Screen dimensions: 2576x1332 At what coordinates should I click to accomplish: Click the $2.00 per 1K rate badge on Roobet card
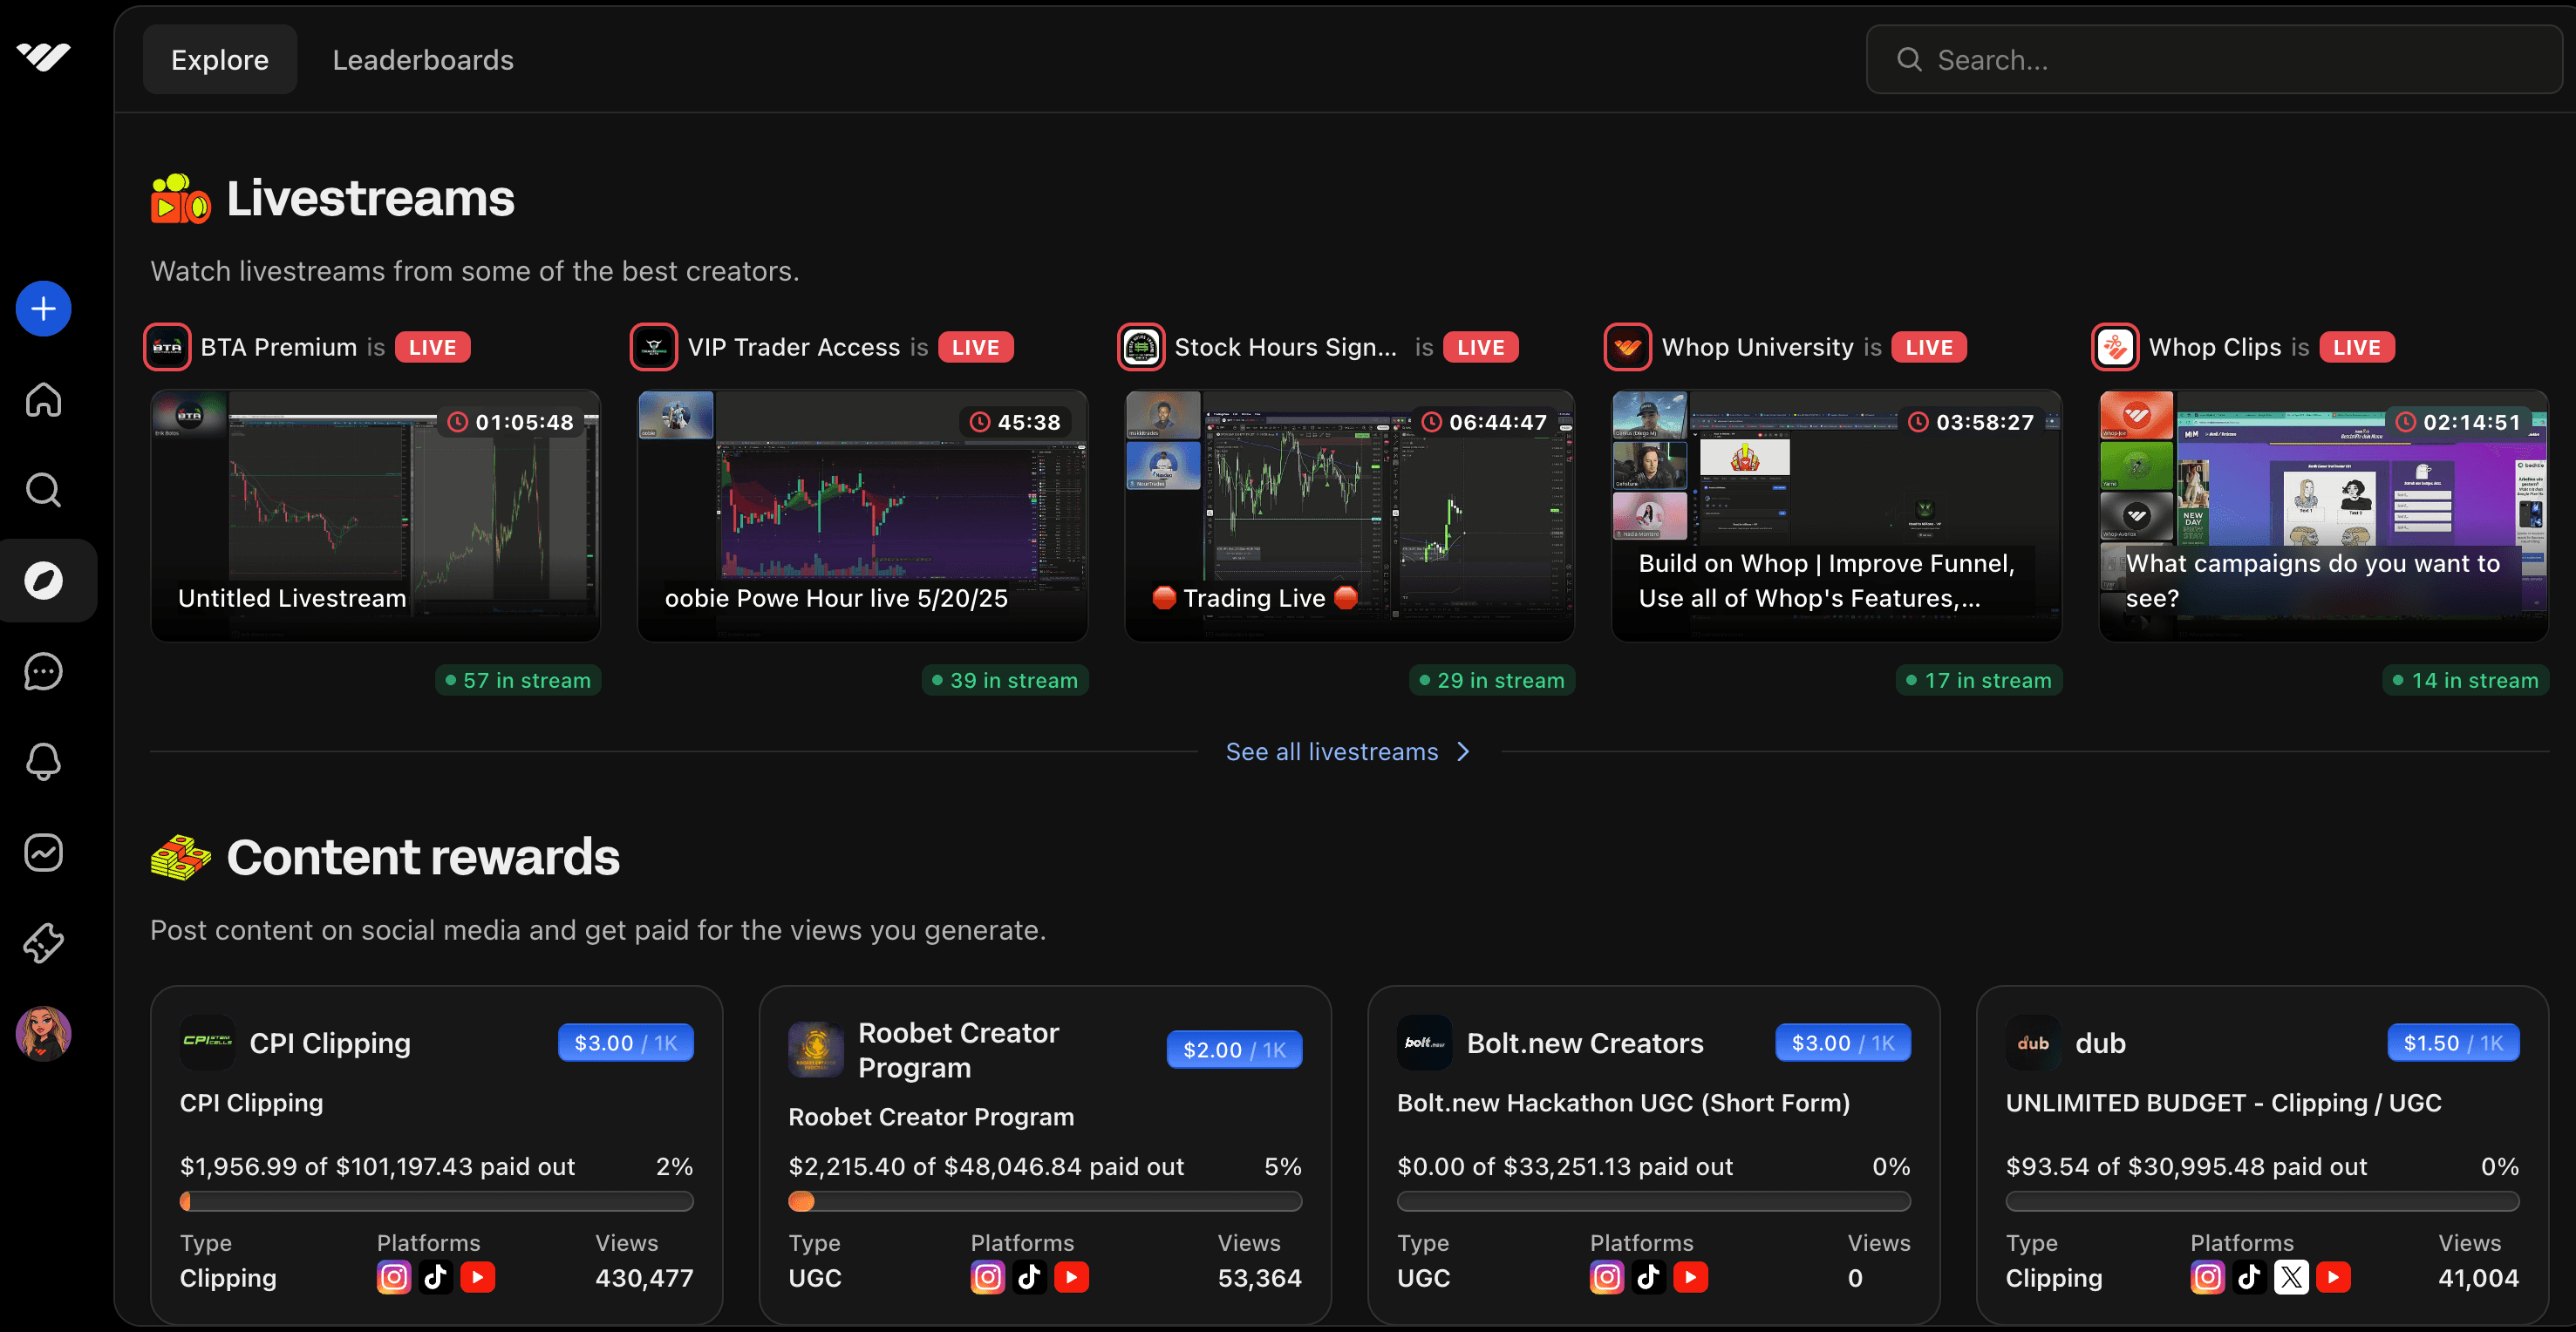(x=1233, y=1049)
